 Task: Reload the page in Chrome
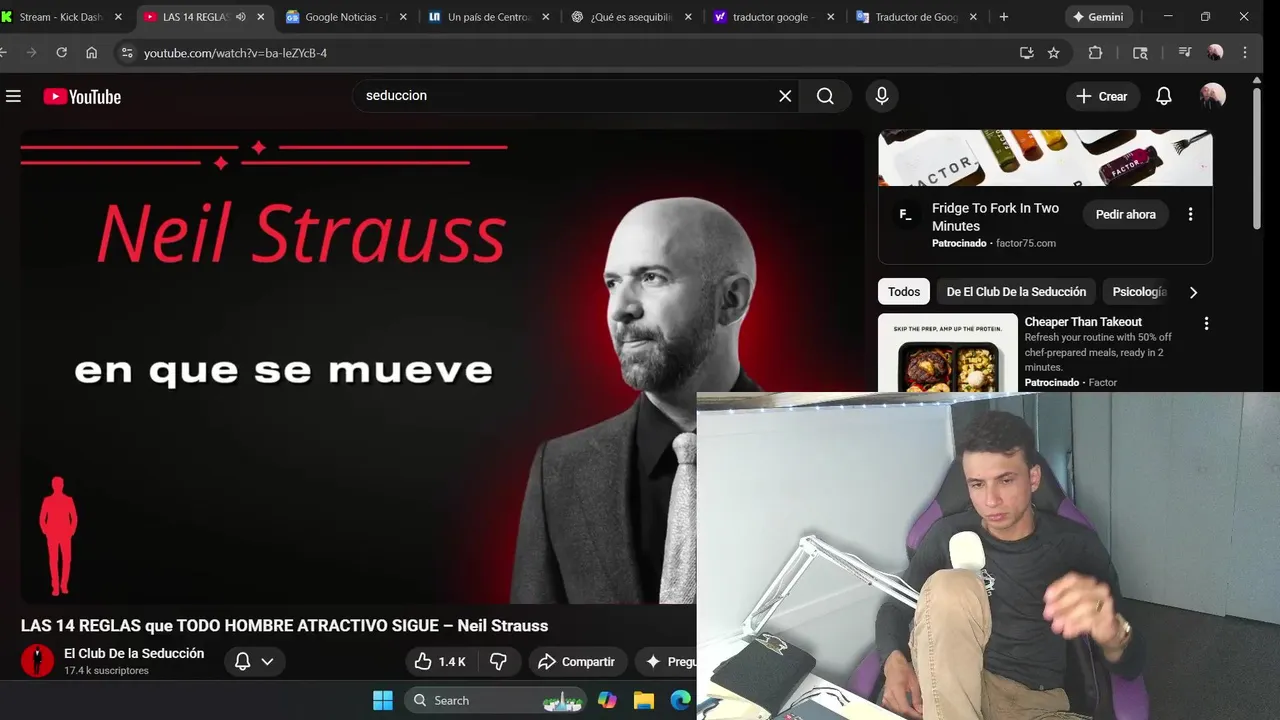61,53
